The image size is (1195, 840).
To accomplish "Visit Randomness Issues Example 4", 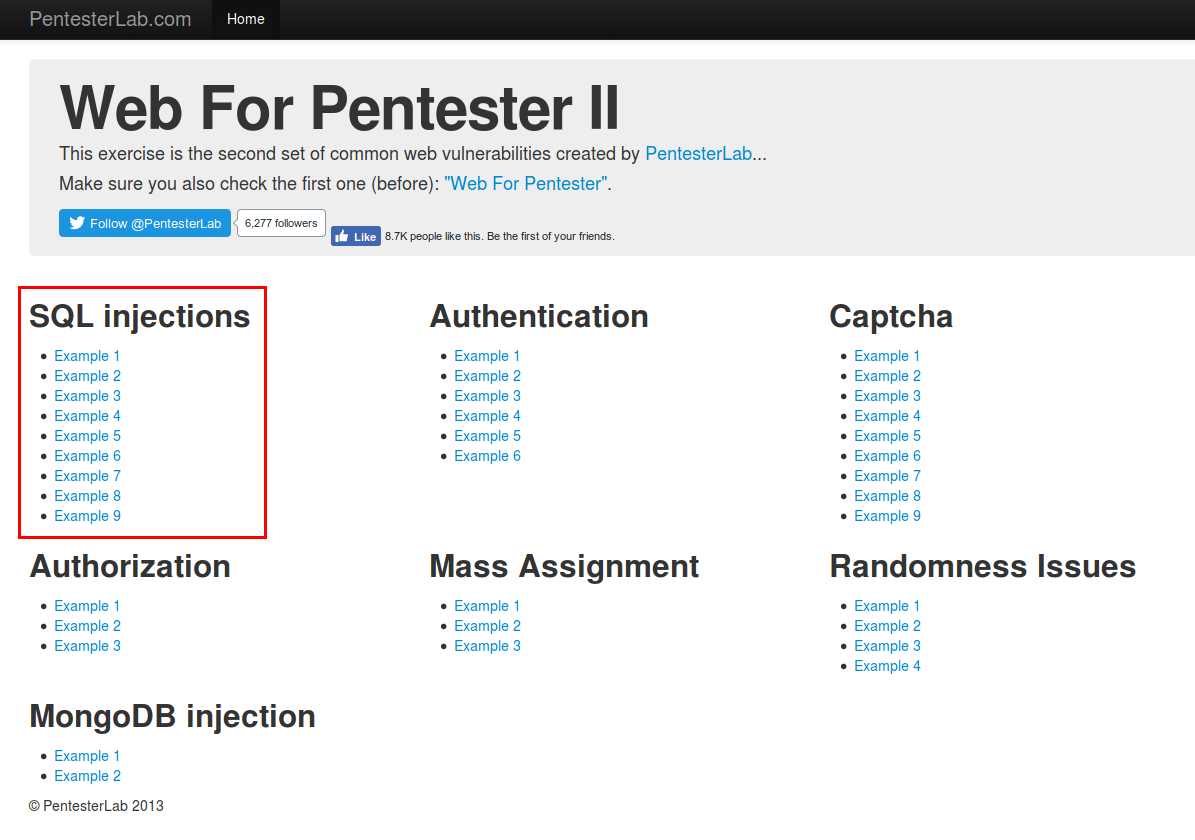I will (887, 666).
